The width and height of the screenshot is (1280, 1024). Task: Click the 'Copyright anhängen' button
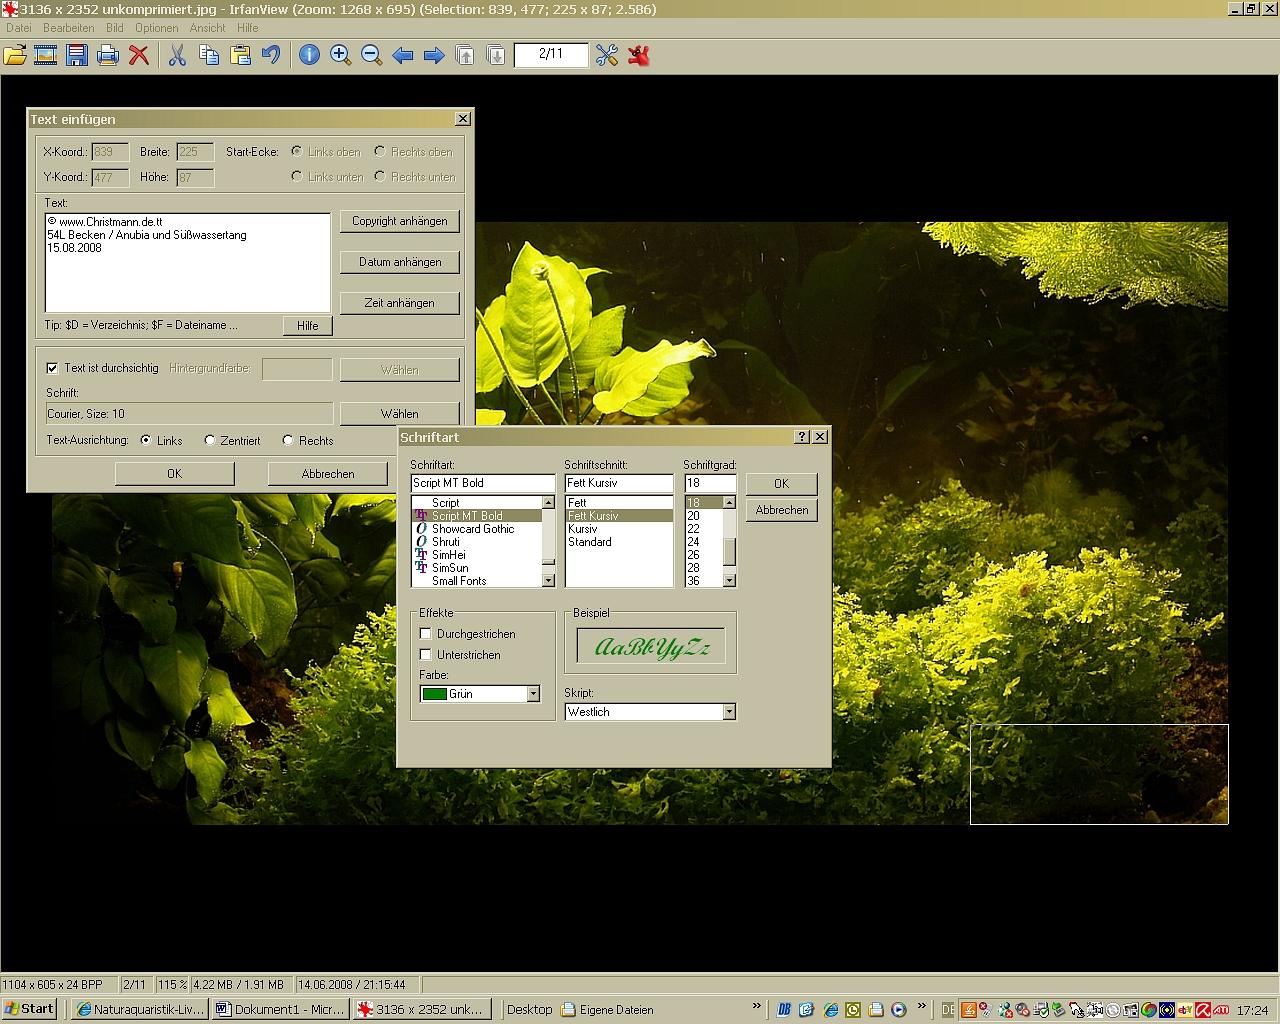399,221
